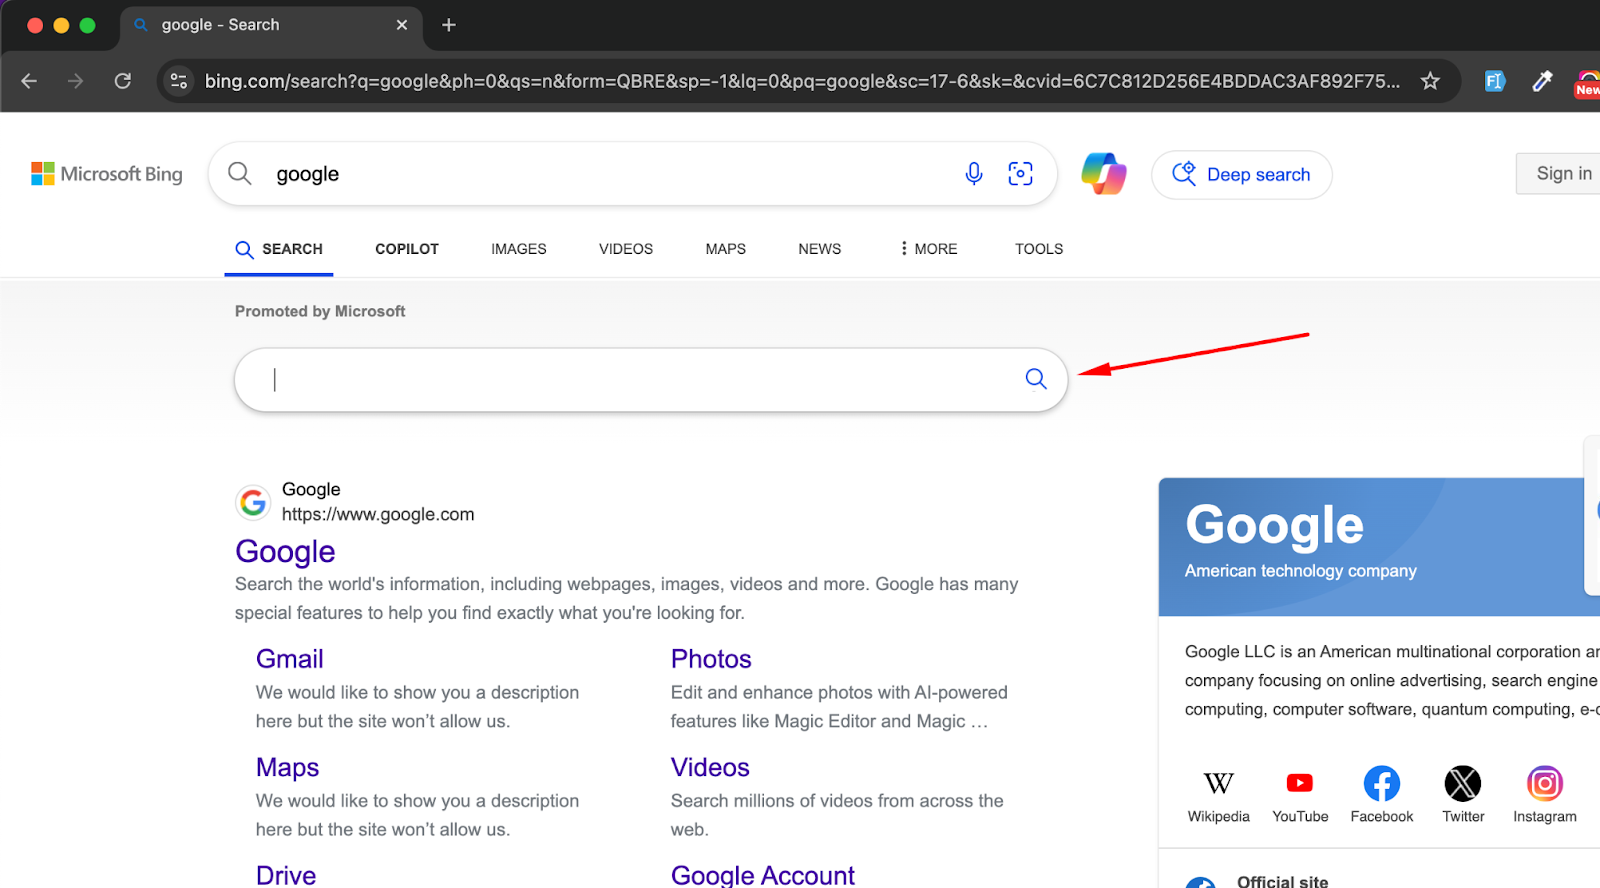Select the SEARCH tab
The width and height of the screenshot is (1600, 888).
coord(279,249)
